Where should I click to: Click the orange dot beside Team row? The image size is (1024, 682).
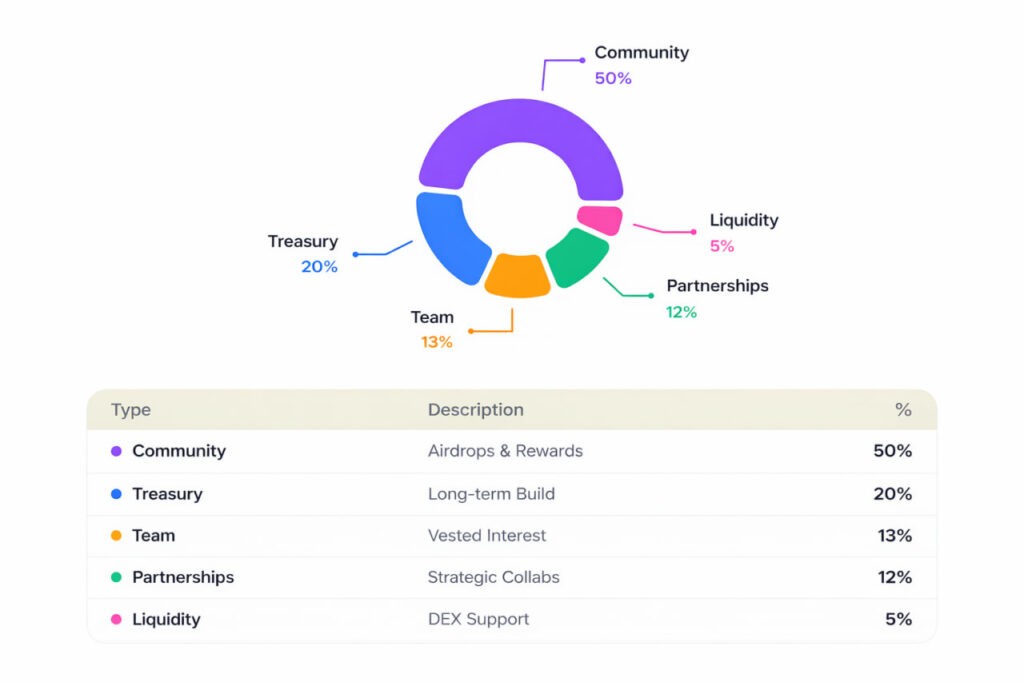(116, 536)
